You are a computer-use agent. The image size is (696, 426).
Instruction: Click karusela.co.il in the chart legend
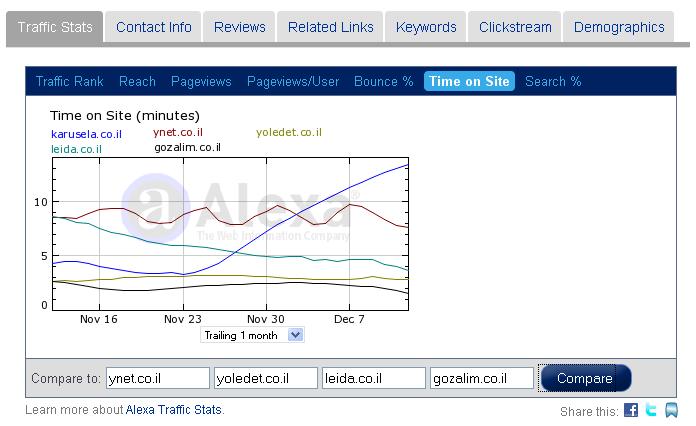pyautogui.click(x=86, y=134)
